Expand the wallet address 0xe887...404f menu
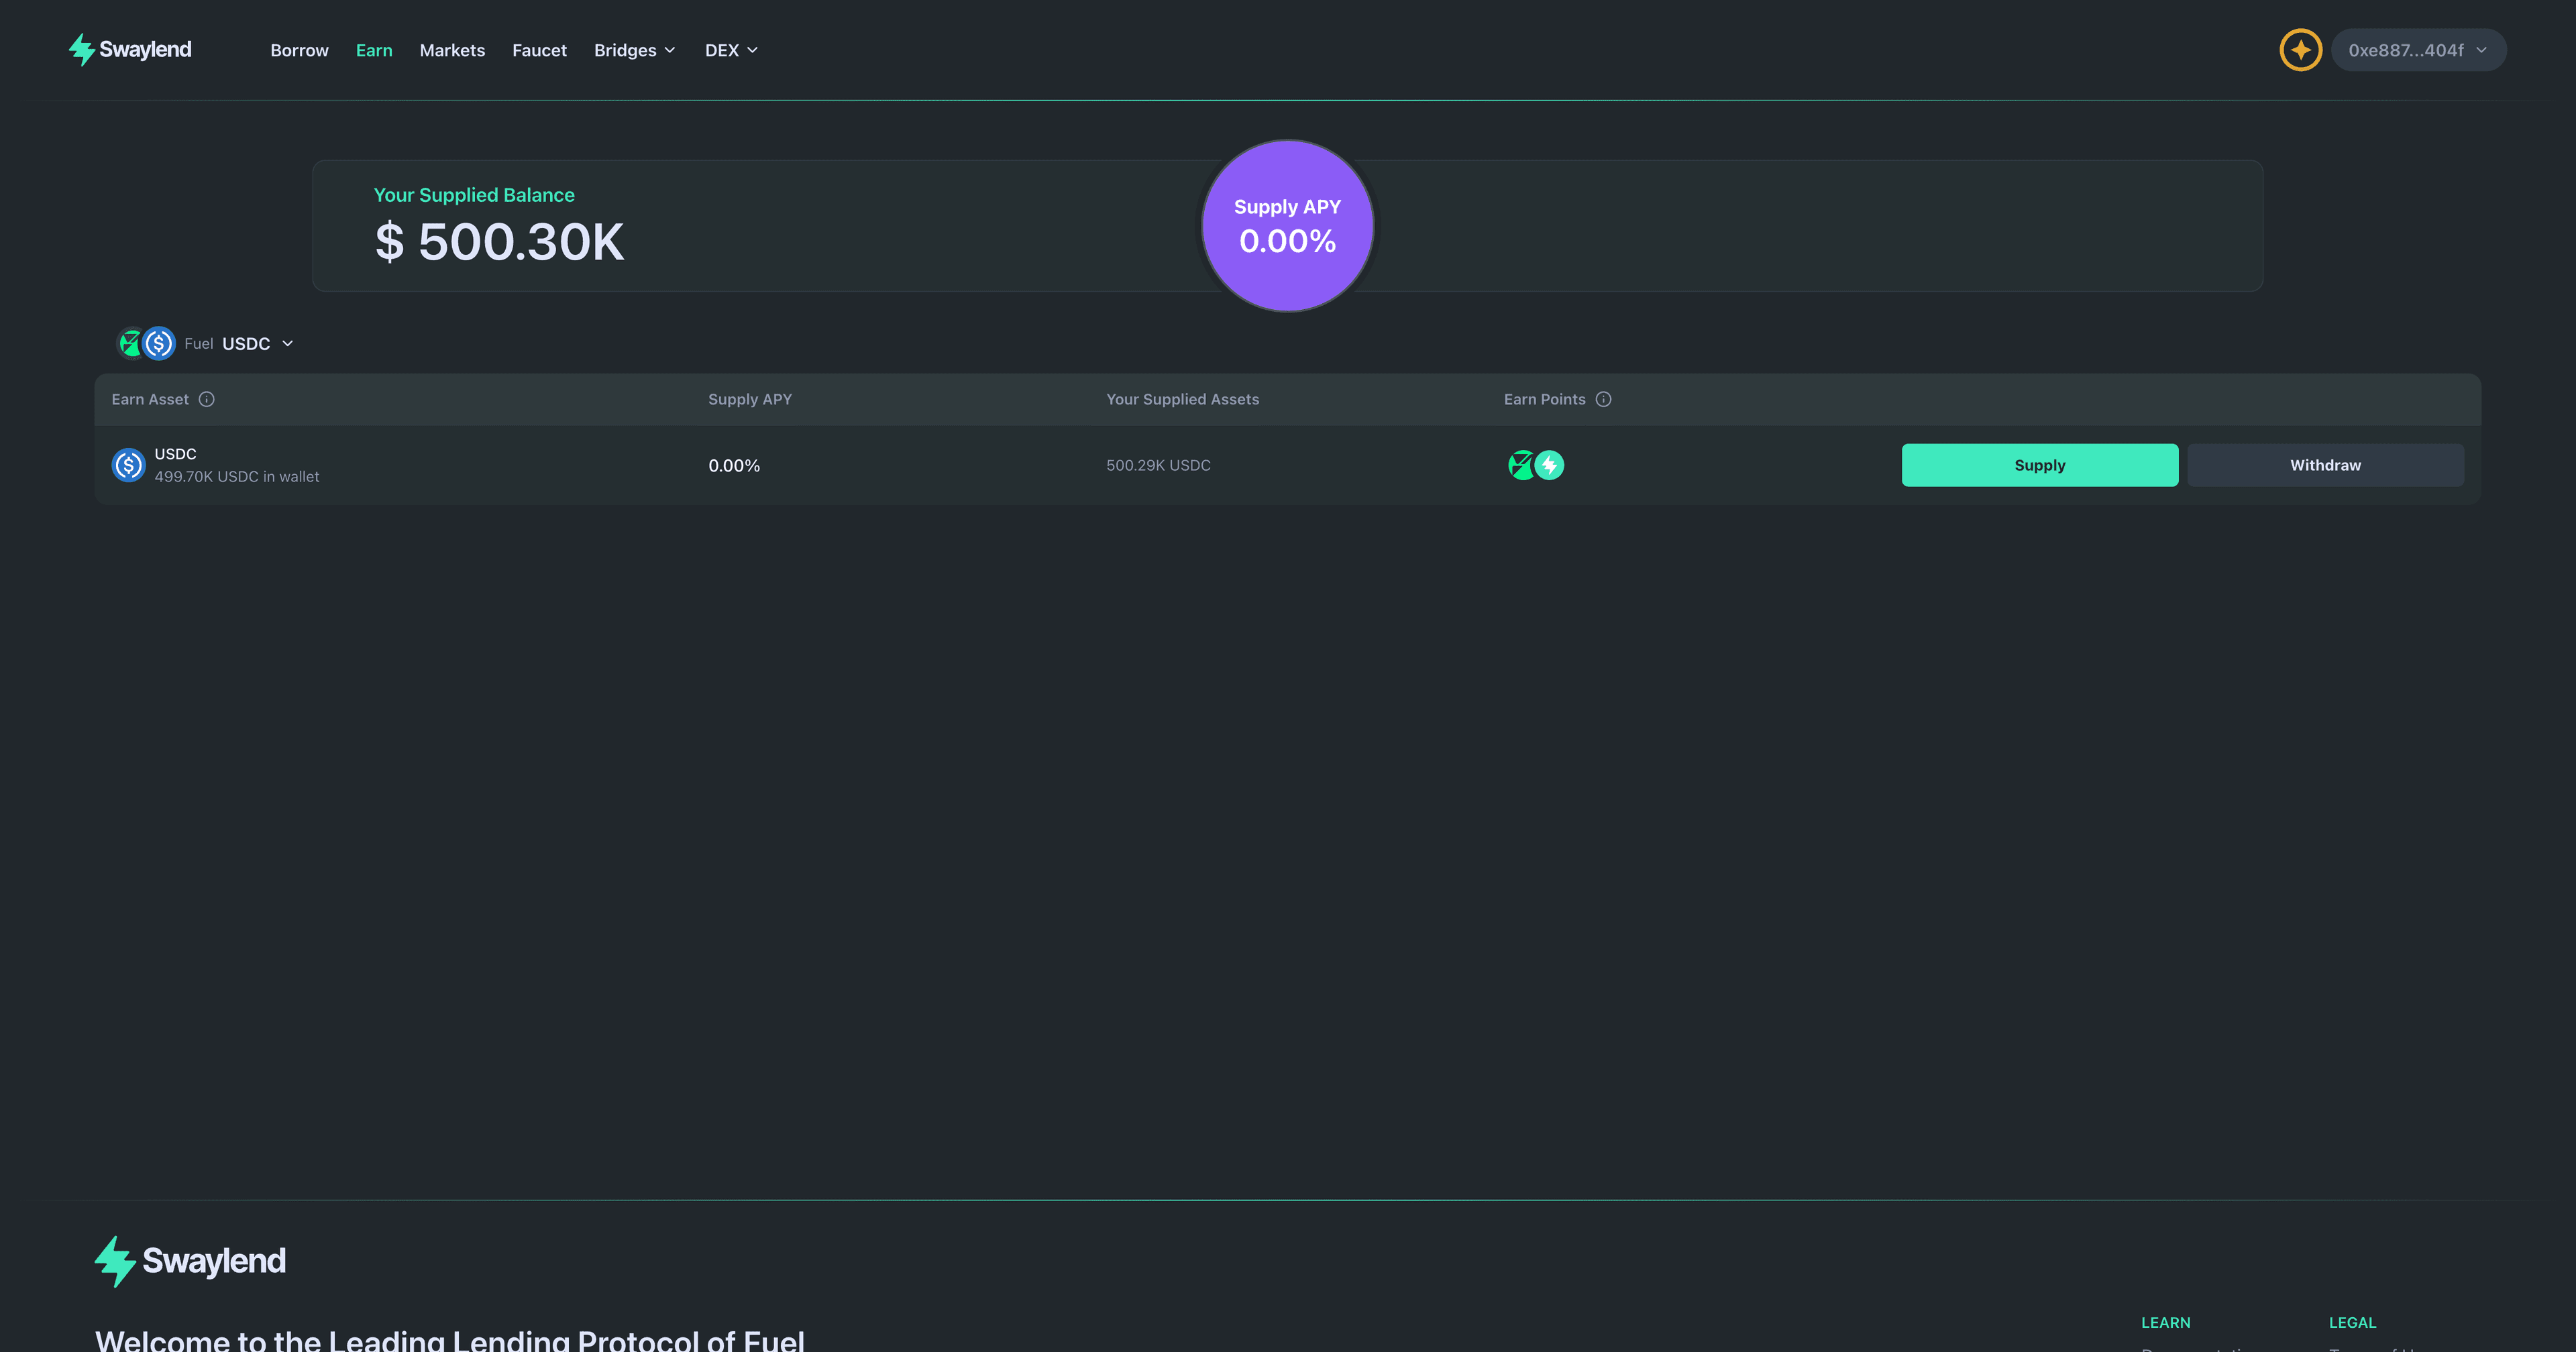The width and height of the screenshot is (2576, 1352). (2418, 49)
